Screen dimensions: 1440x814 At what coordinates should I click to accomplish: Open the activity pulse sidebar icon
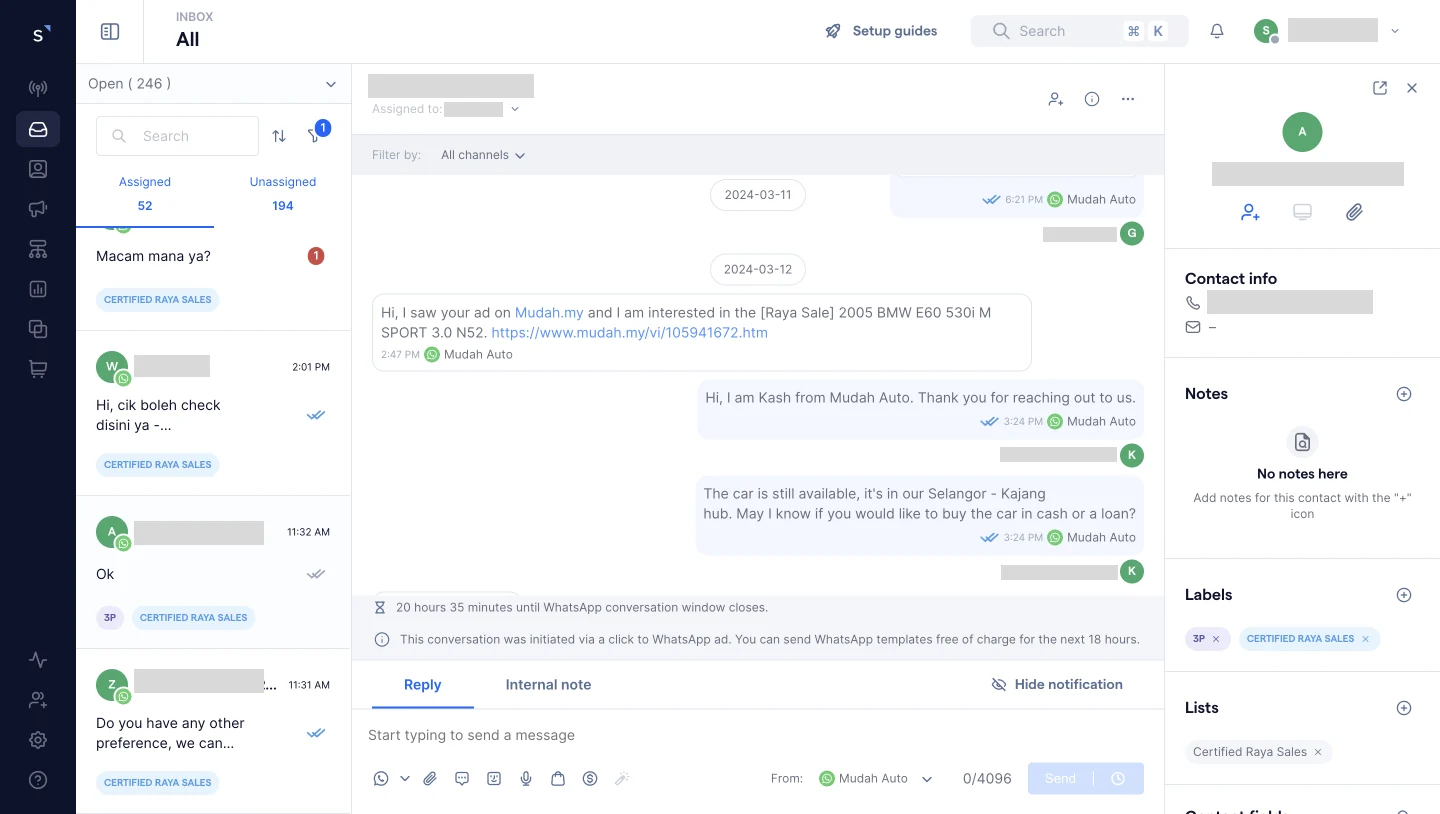38,660
